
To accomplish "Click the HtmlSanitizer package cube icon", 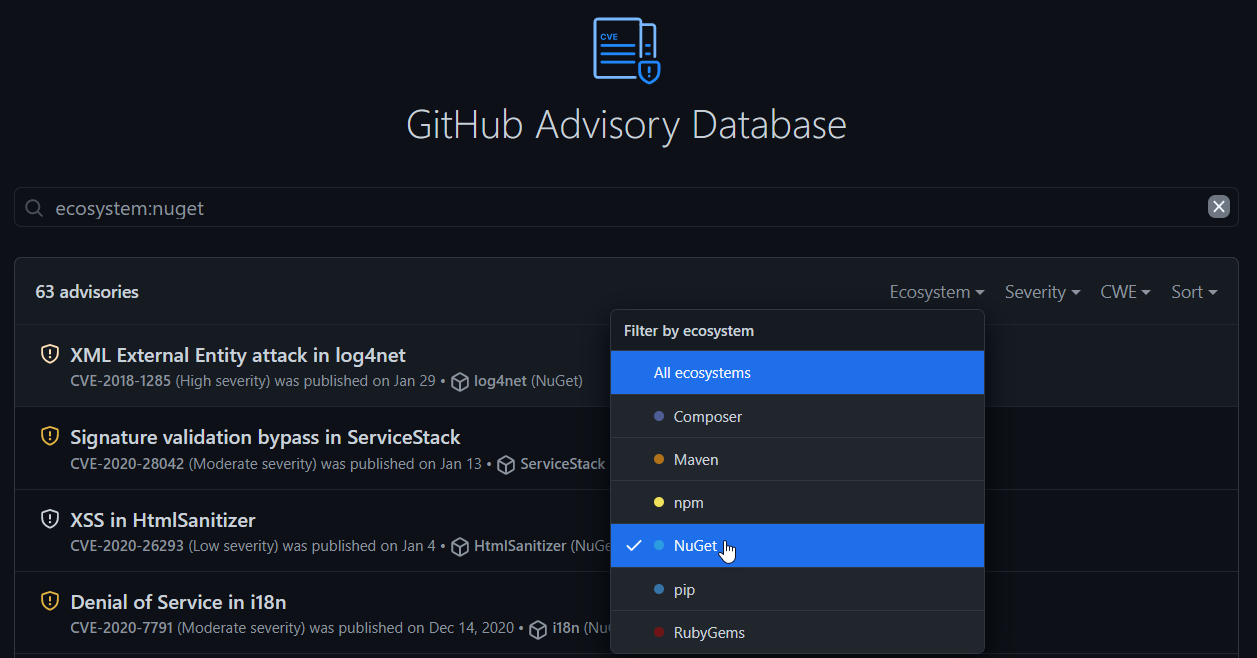I will pos(460,547).
